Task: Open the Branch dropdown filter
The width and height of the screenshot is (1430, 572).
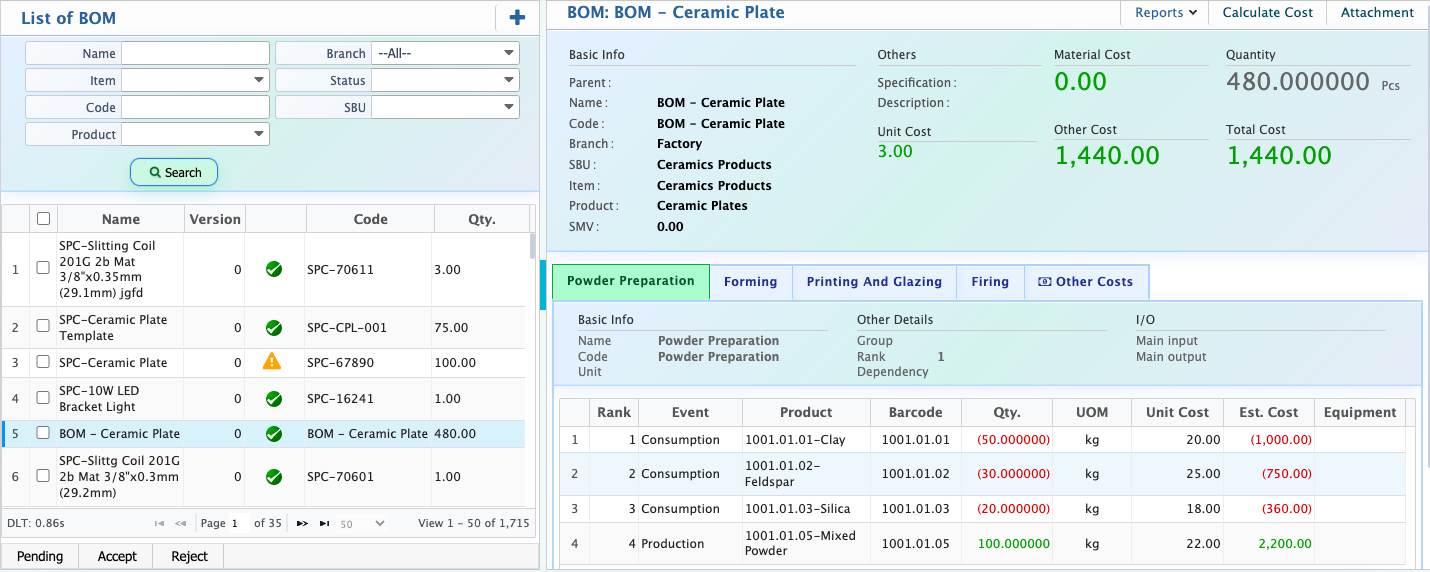Action: click(445, 53)
